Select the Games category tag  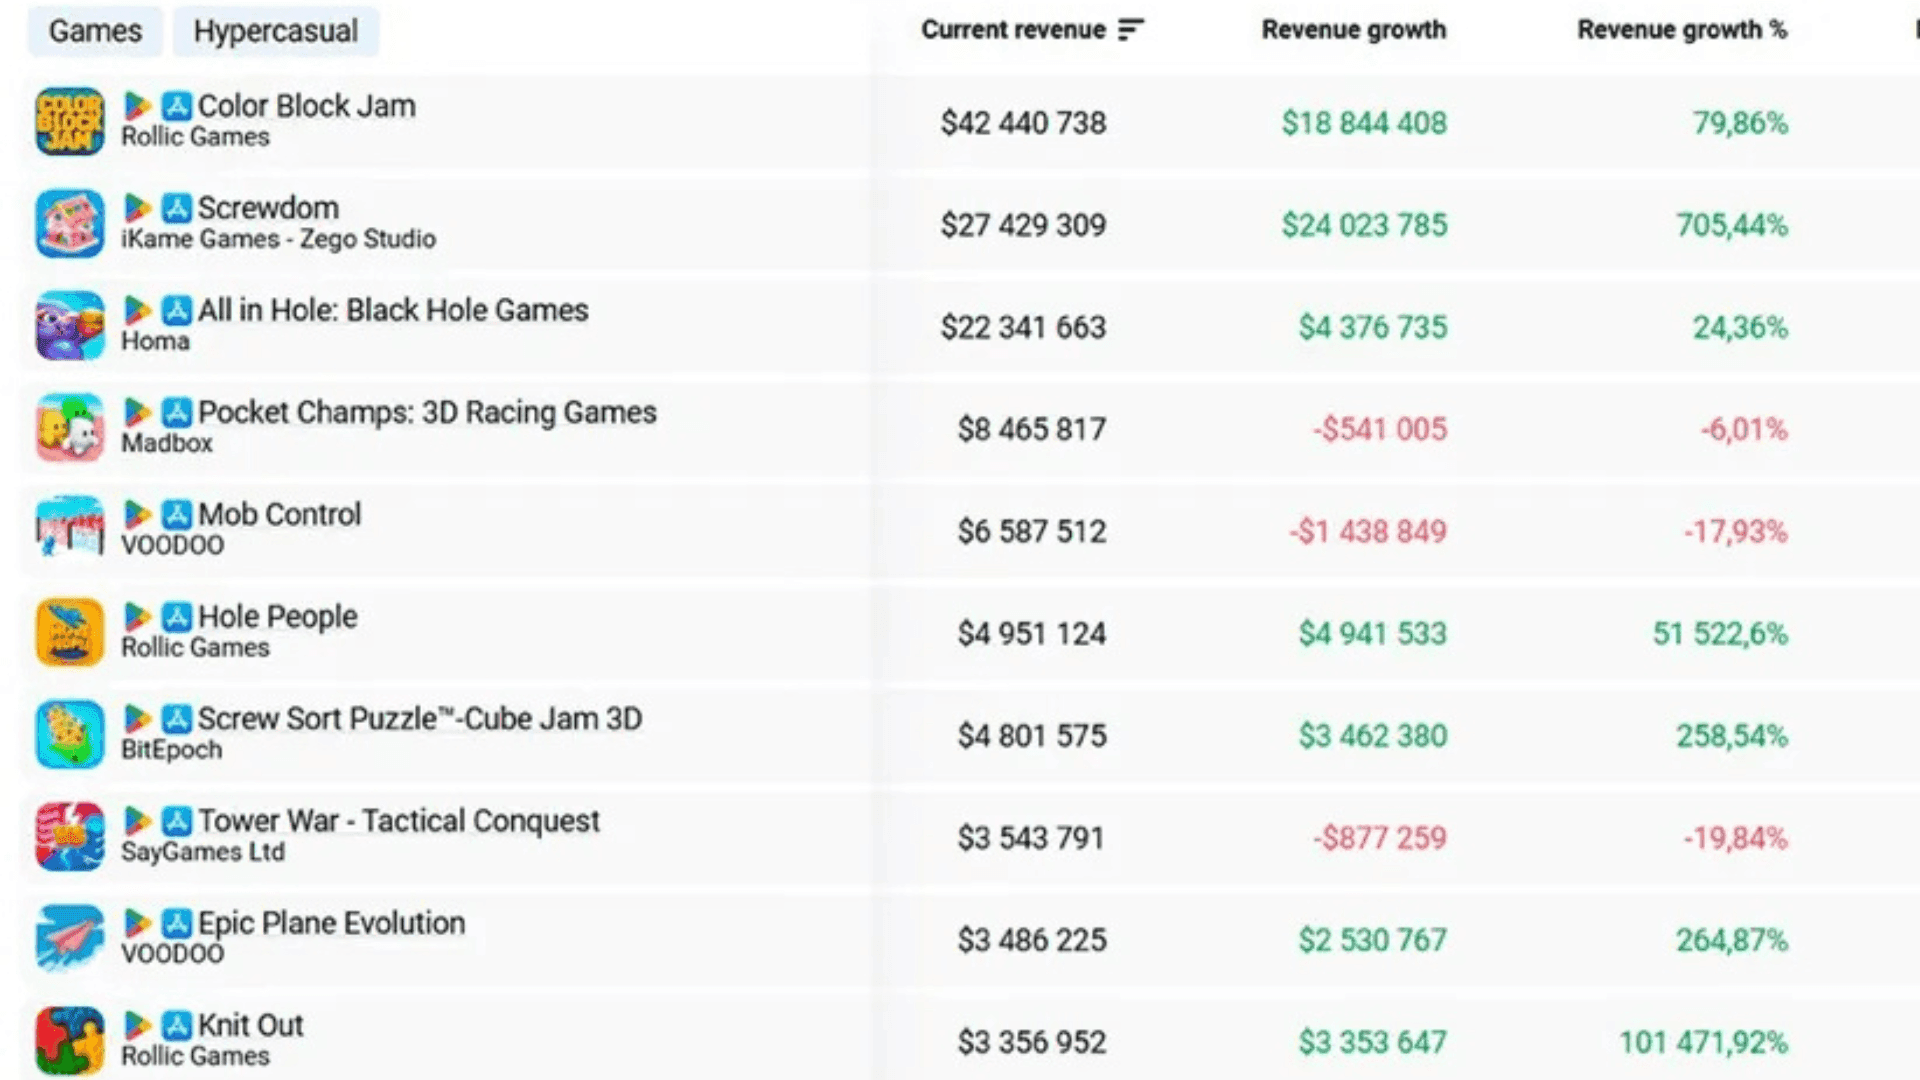click(95, 31)
